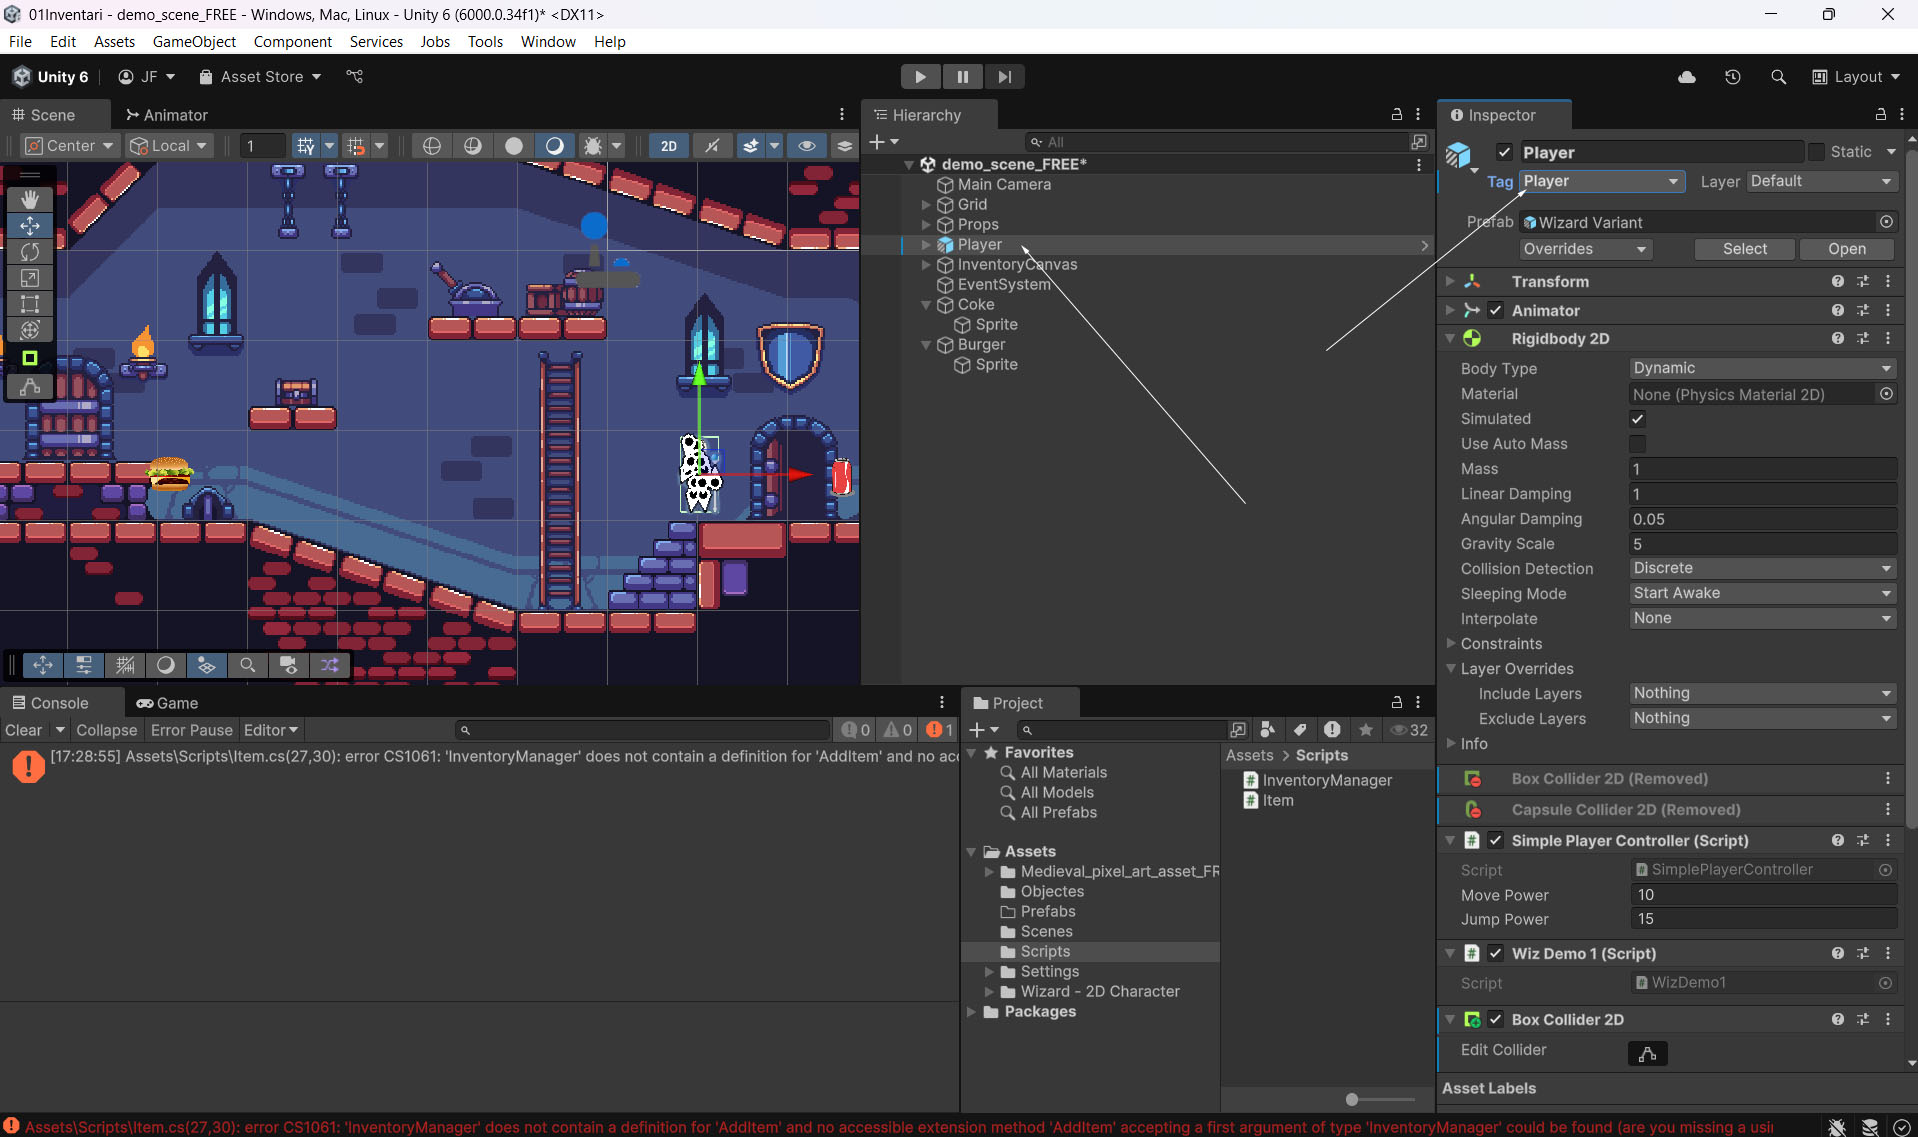Screen dimensions: 1918x1137
Task: Toggle the 2D scene view mode
Action: point(668,146)
